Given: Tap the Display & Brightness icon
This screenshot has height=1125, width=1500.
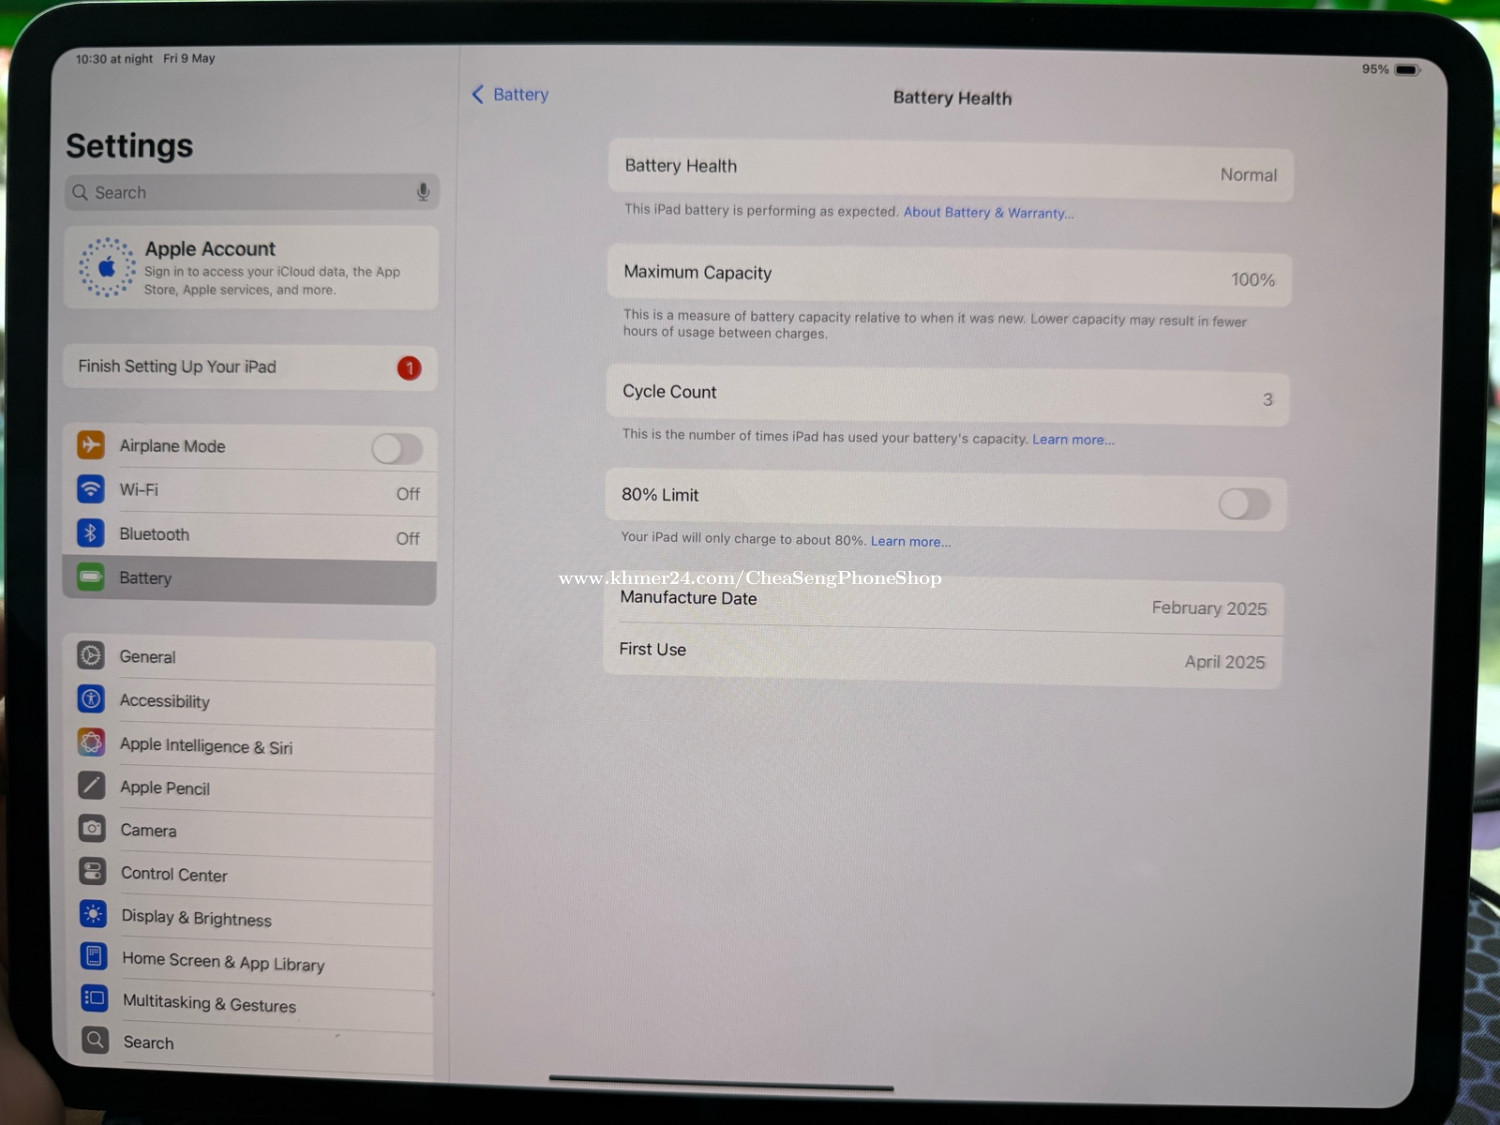Looking at the screenshot, I should click(x=93, y=914).
